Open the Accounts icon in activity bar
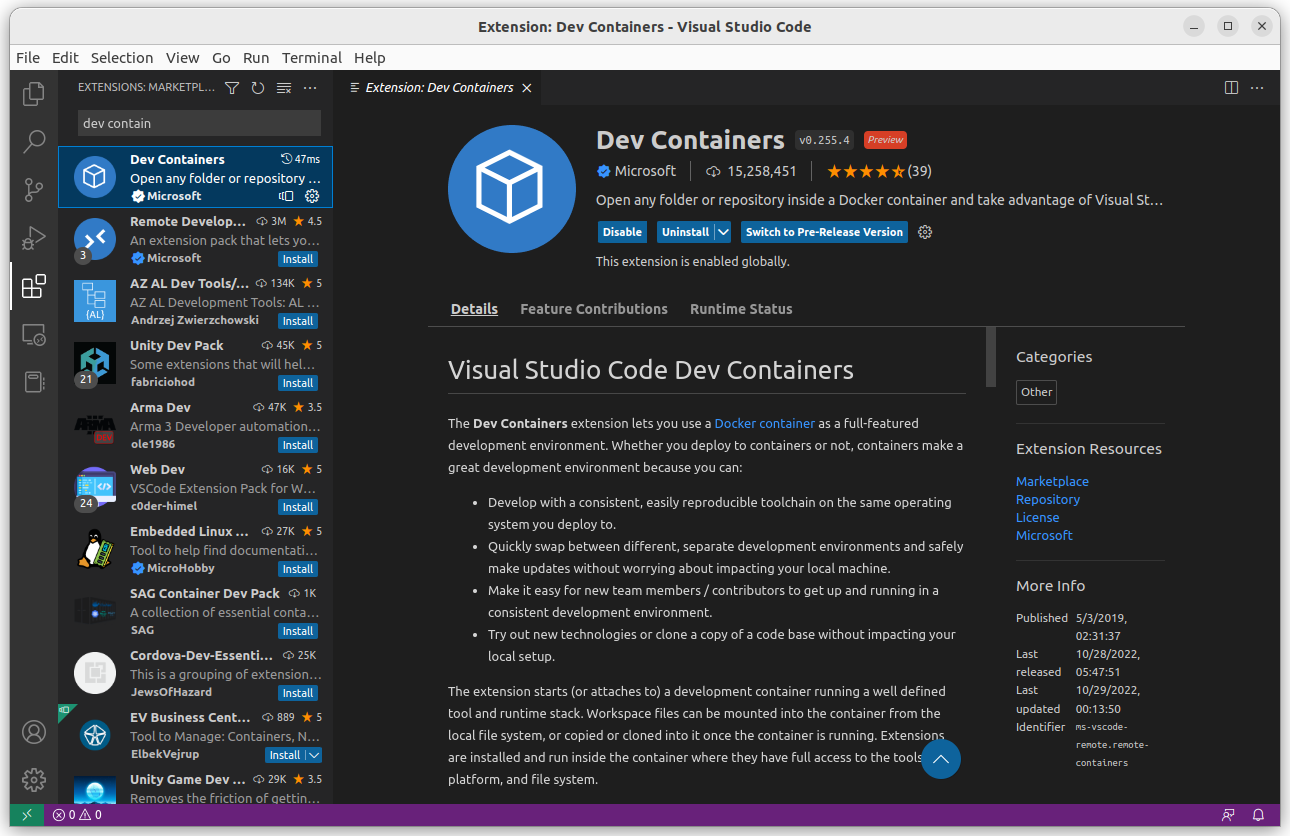Image resolution: width=1290 pixels, height=836 pixels. pos(34,732)
